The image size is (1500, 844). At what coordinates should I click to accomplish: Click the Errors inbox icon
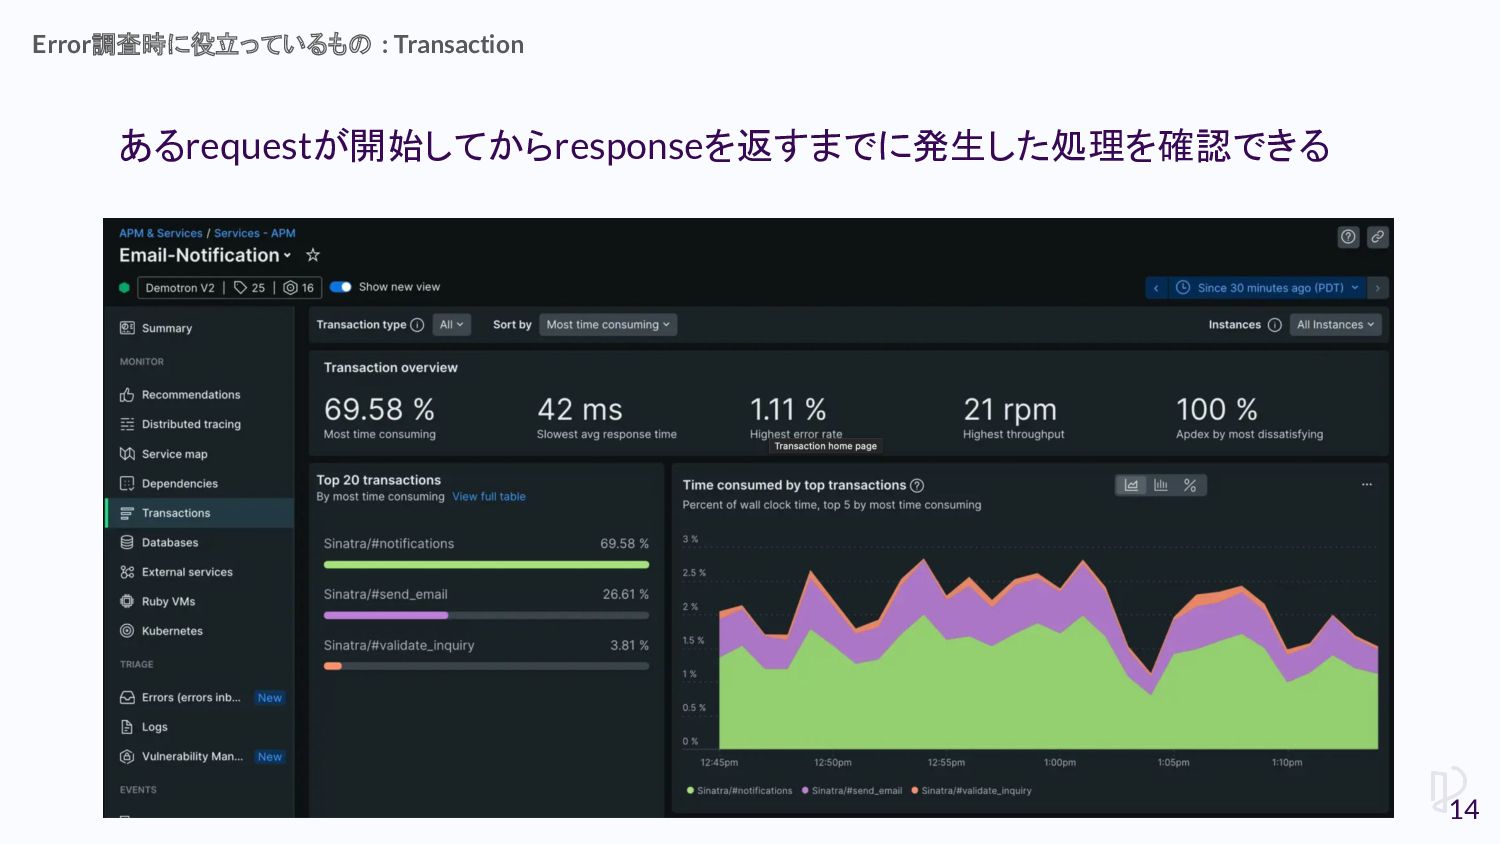[x=127, y=698]
